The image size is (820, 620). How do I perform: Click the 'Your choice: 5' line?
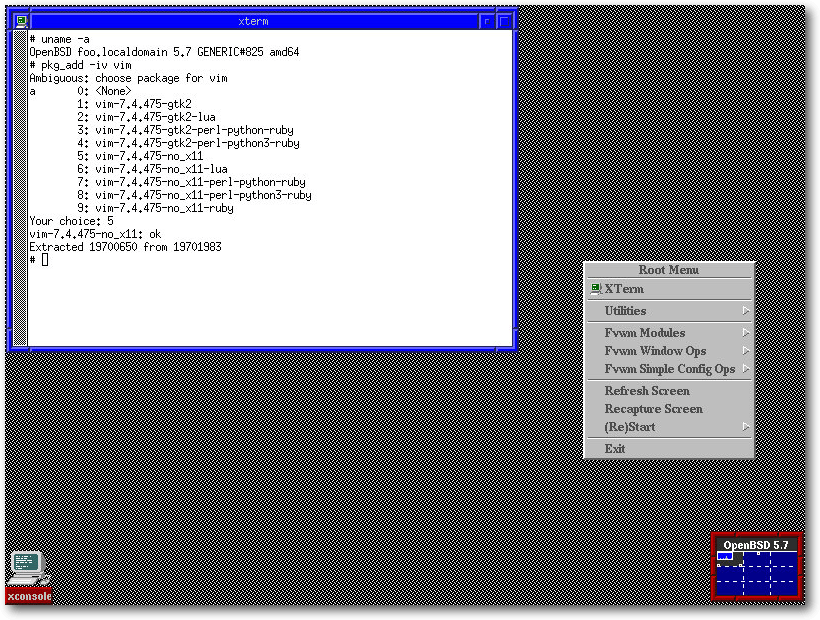71,221
